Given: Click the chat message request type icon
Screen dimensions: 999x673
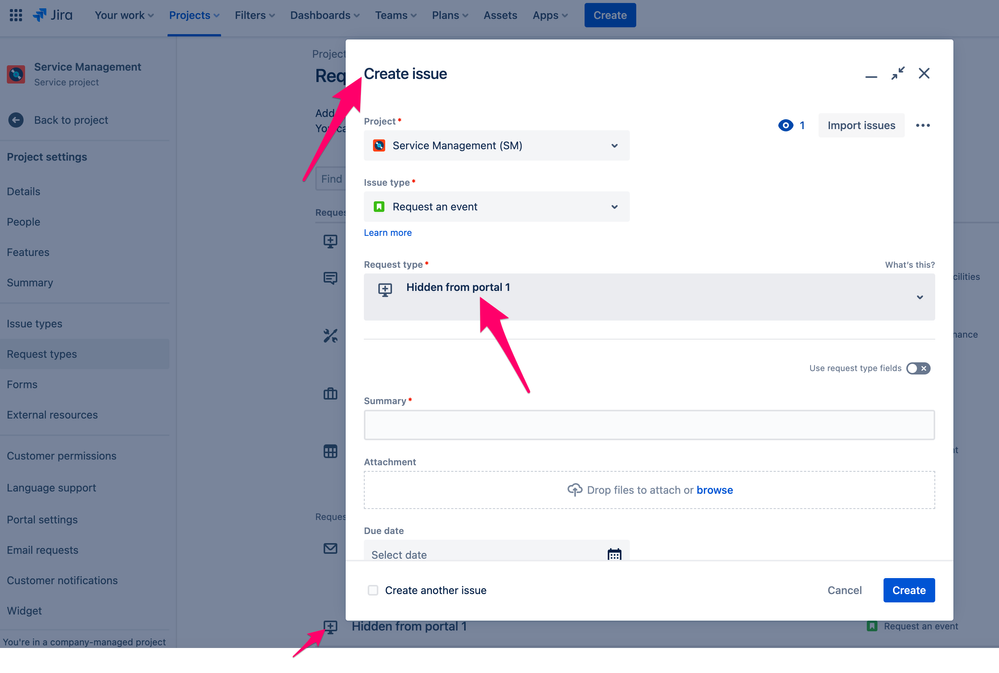Looking at the screenshot, I should point(330,279).
